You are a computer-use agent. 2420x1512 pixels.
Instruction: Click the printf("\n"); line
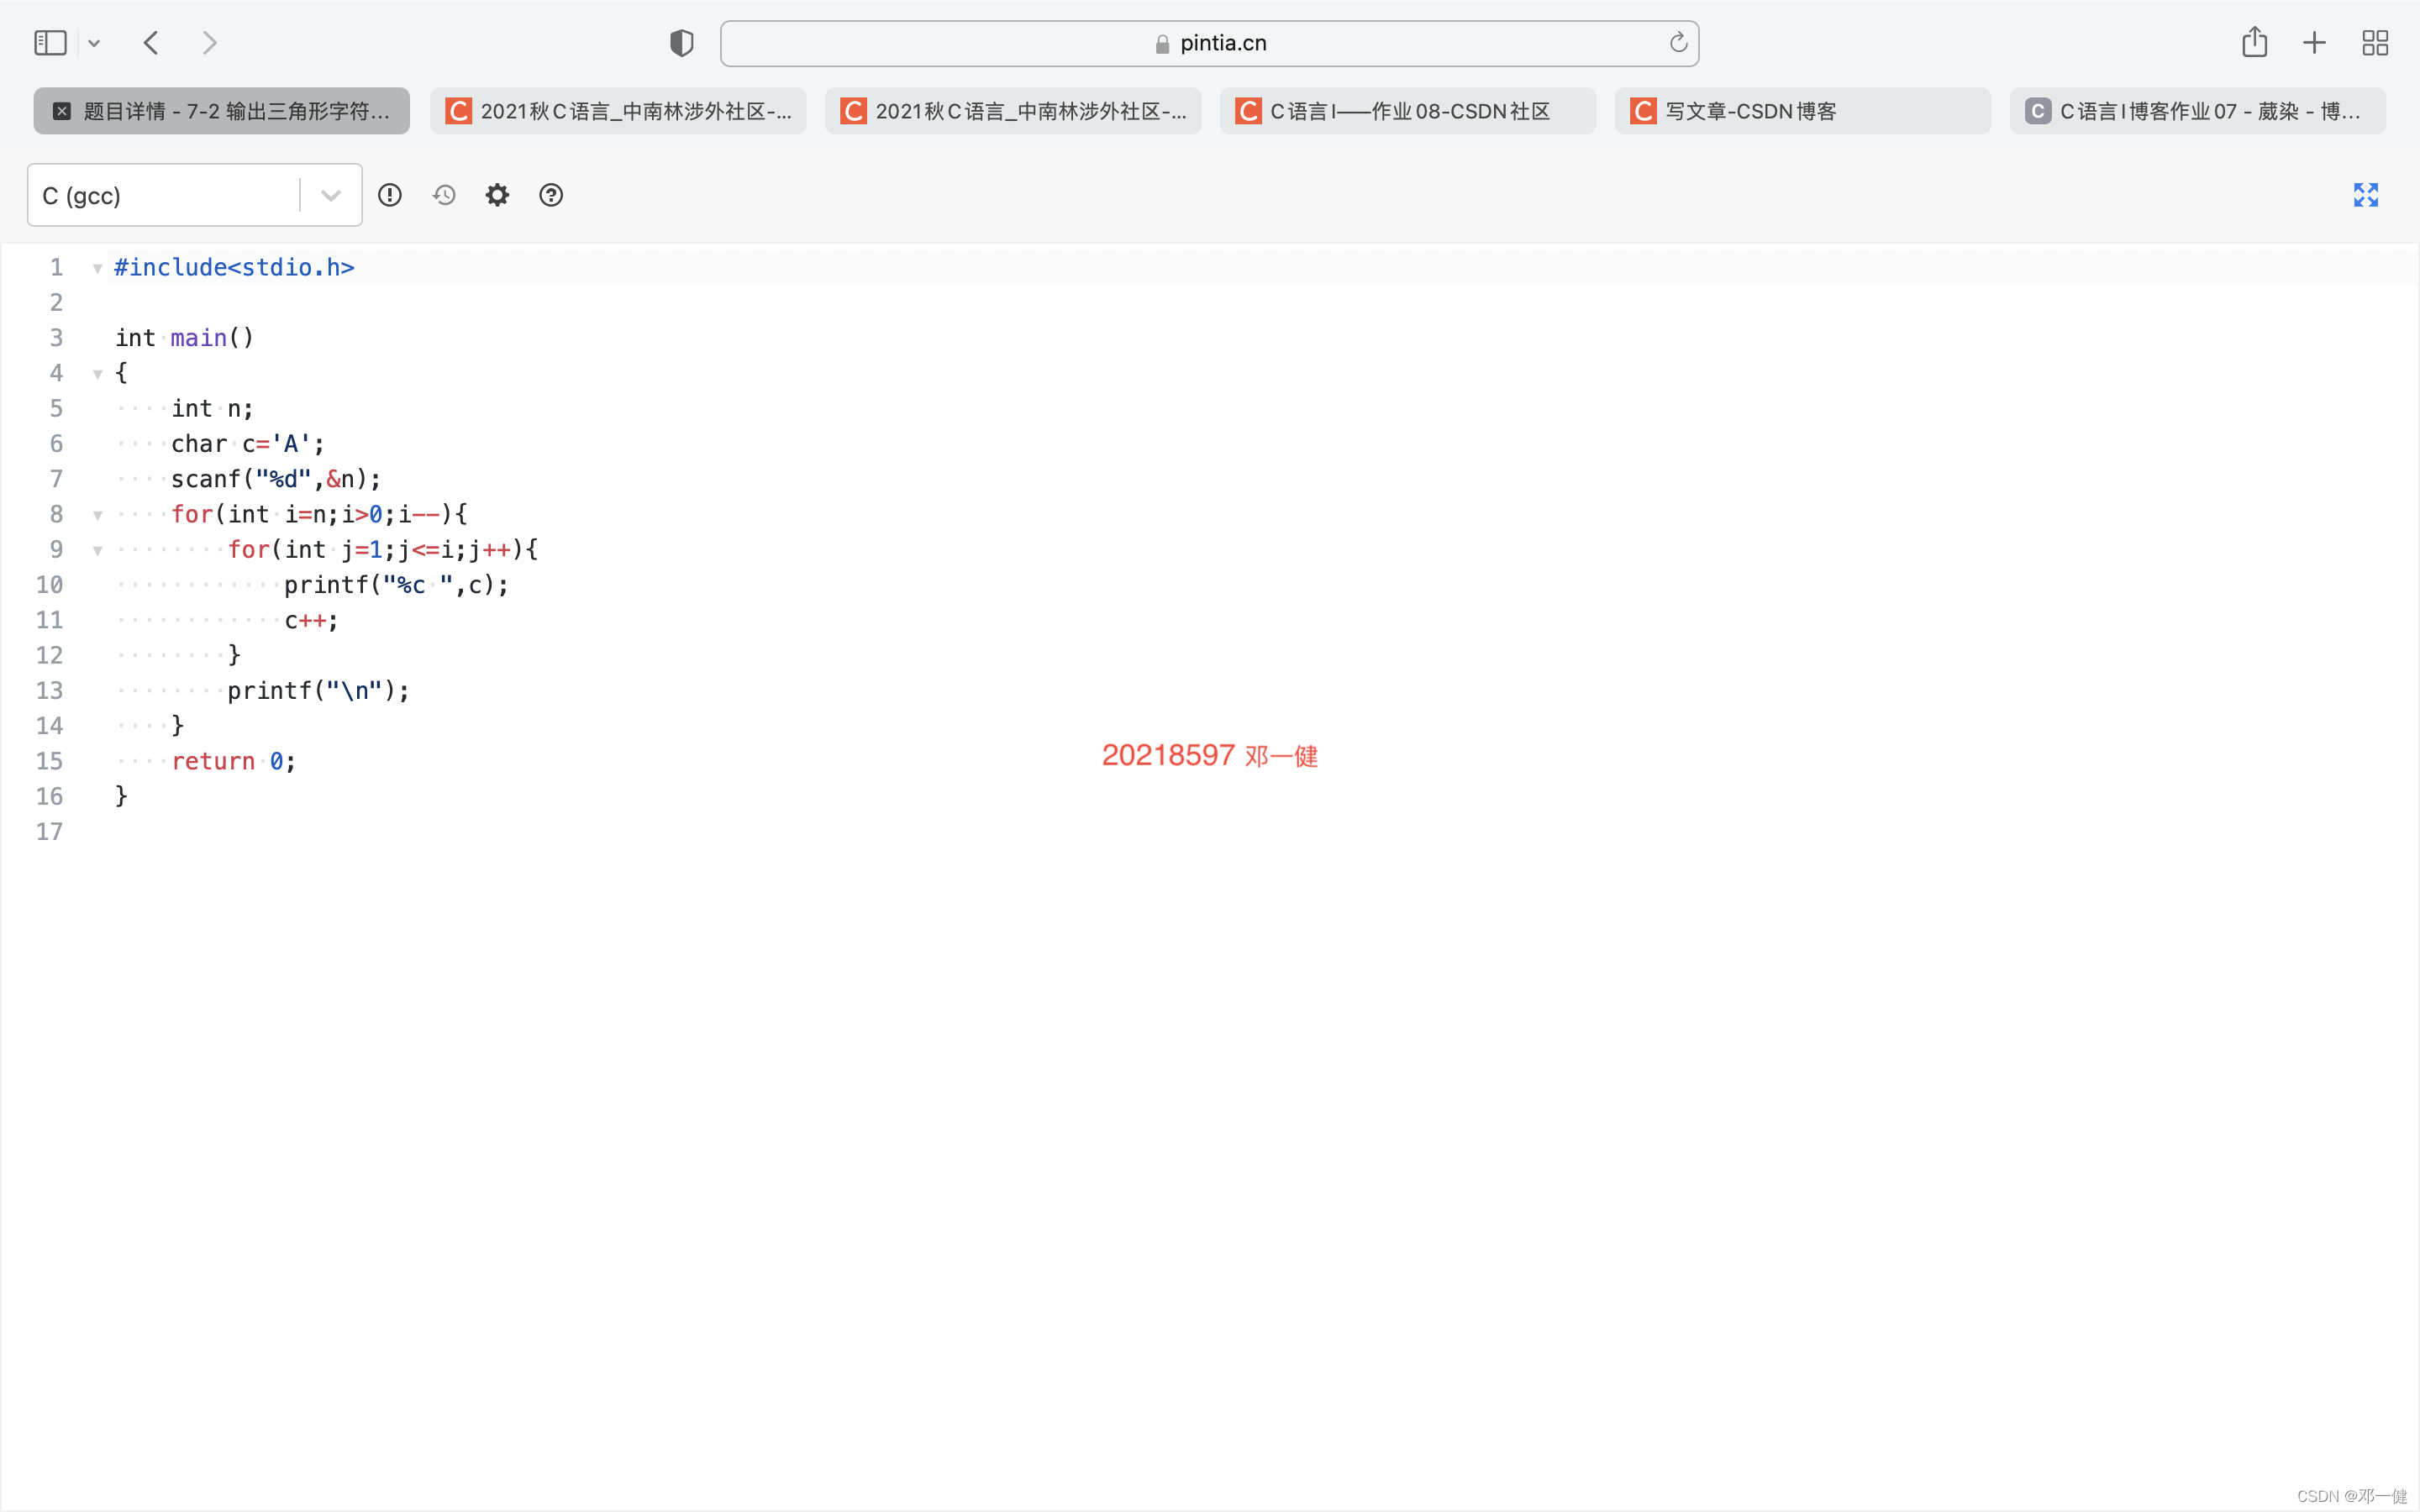coord(319,691)
